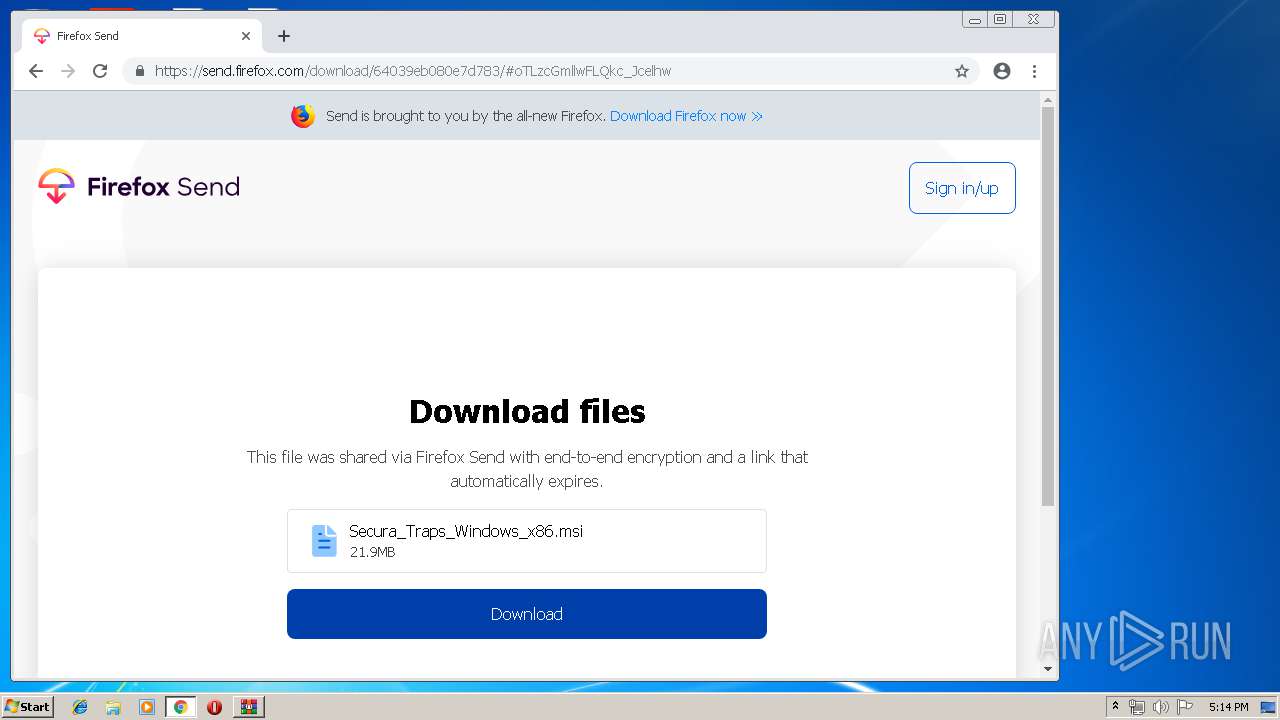1280x720 pixels.
Task: Bookmark this page with the star icon
Action: tap(962, 71)
